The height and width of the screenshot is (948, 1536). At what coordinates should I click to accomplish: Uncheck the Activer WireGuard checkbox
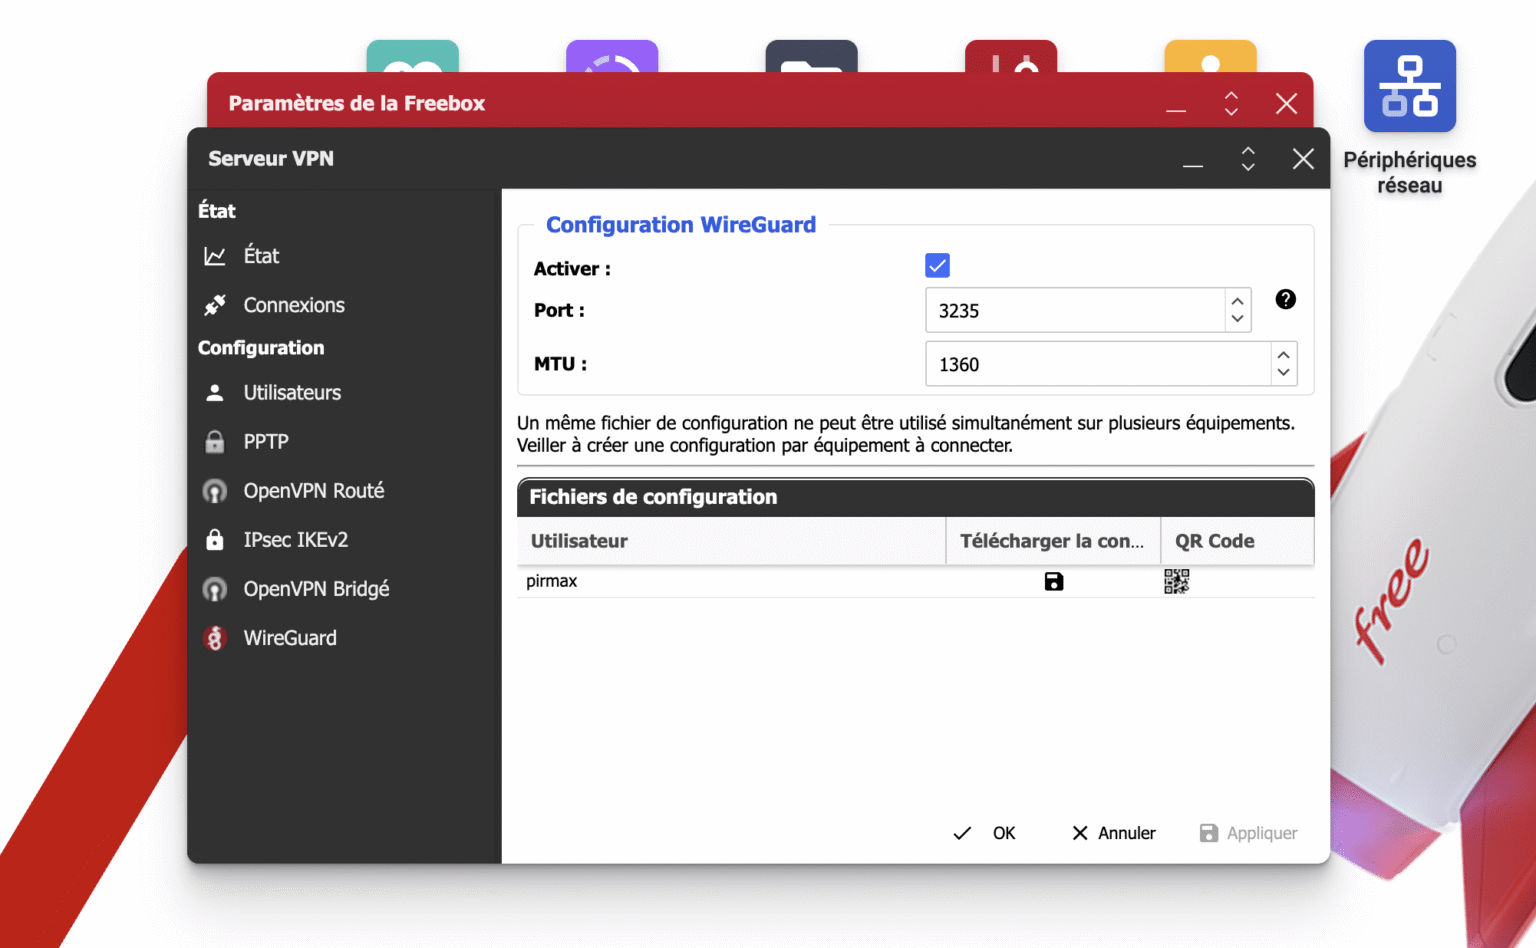(x=937, y=265)
